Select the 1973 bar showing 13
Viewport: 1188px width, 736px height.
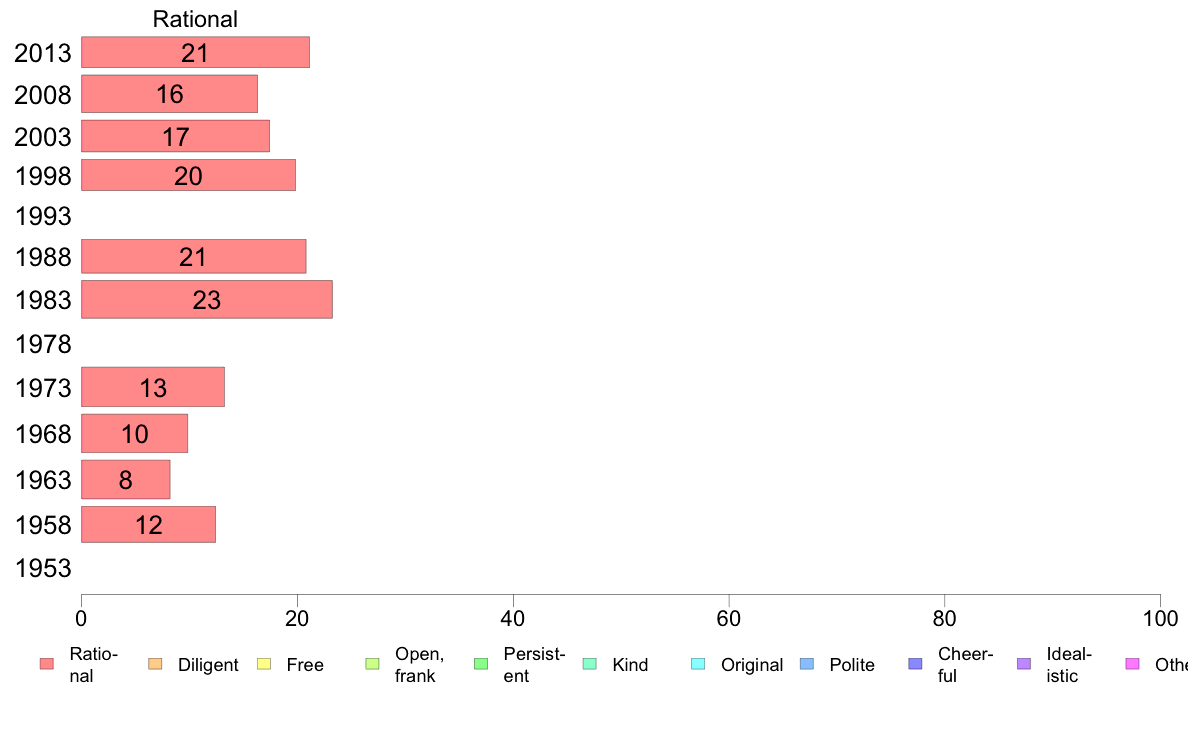coord(153,387)
